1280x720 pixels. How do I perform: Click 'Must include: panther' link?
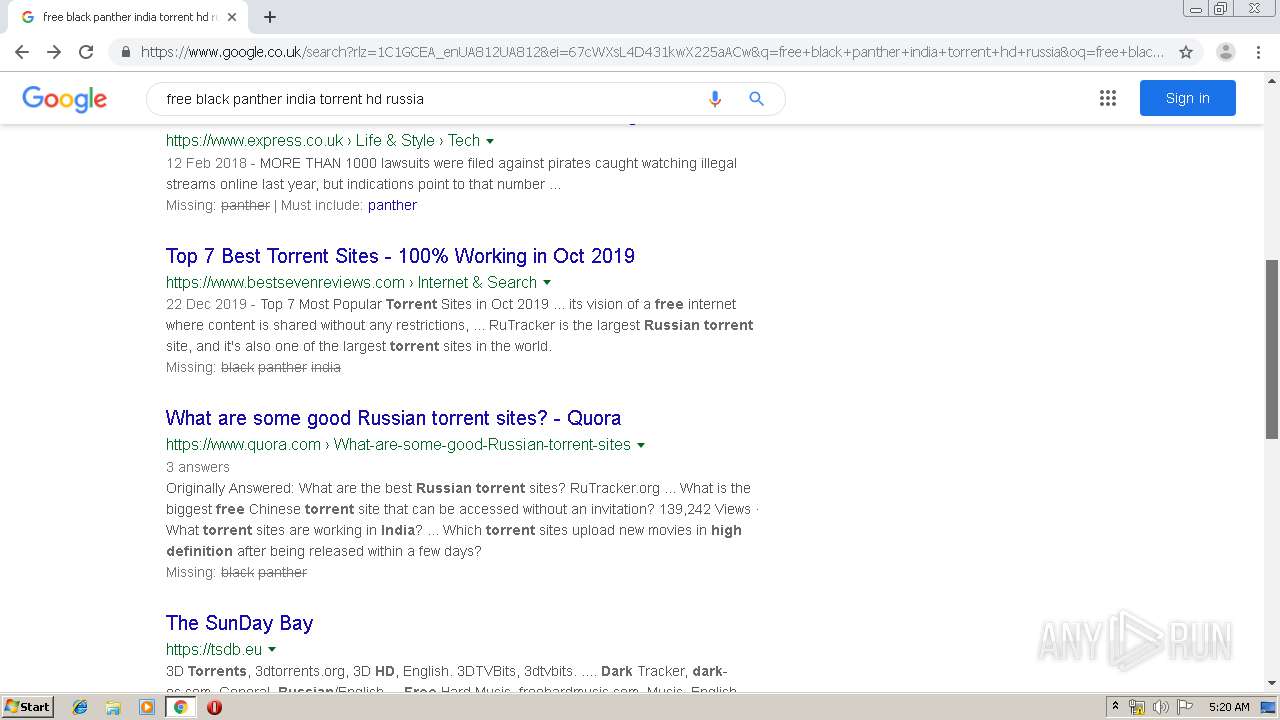[392, 205]
